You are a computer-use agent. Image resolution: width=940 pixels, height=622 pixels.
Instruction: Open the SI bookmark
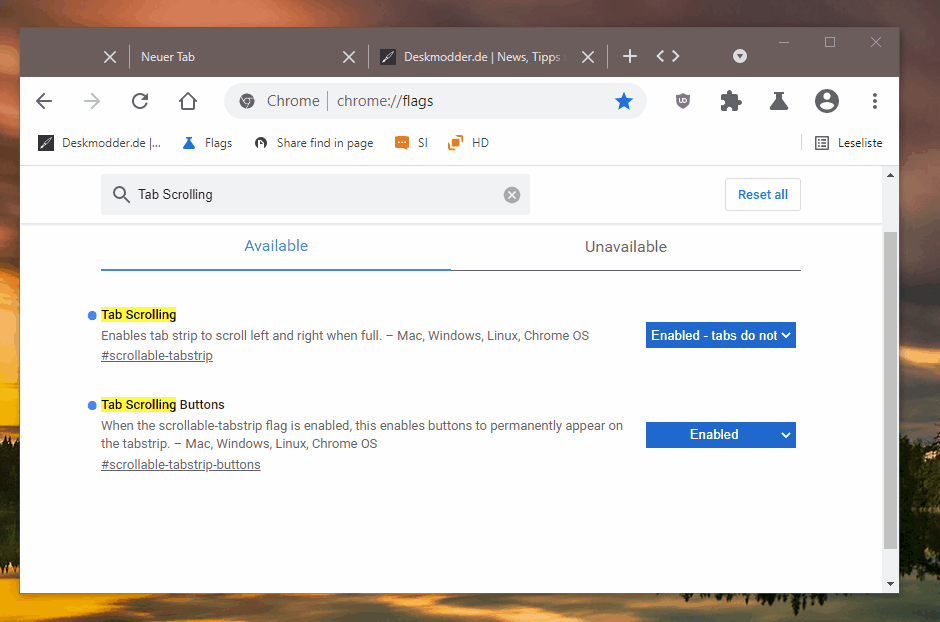pos(411,143)
